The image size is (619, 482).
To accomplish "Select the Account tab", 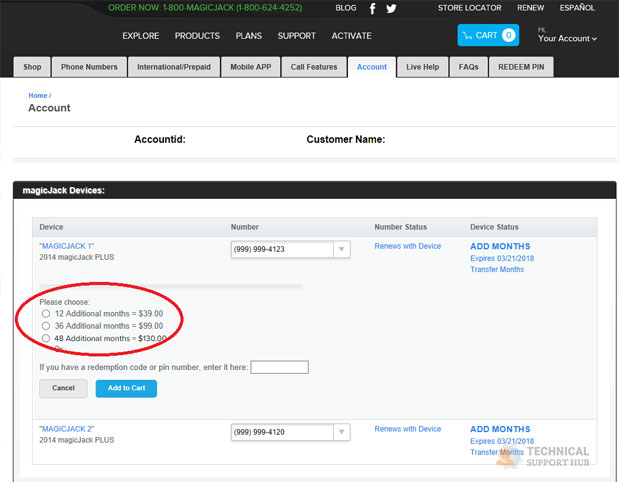I will coord(371,67).
